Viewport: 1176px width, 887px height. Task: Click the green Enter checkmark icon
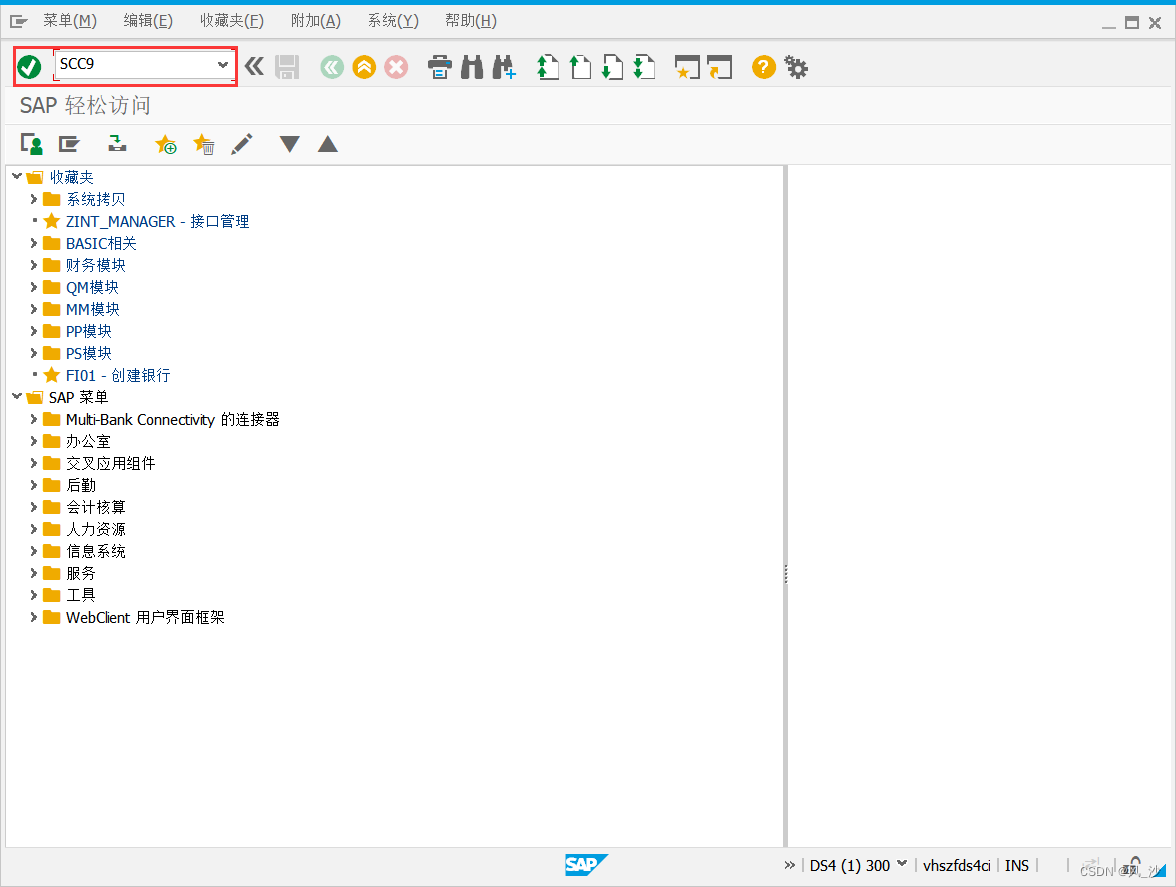[29, 67]
